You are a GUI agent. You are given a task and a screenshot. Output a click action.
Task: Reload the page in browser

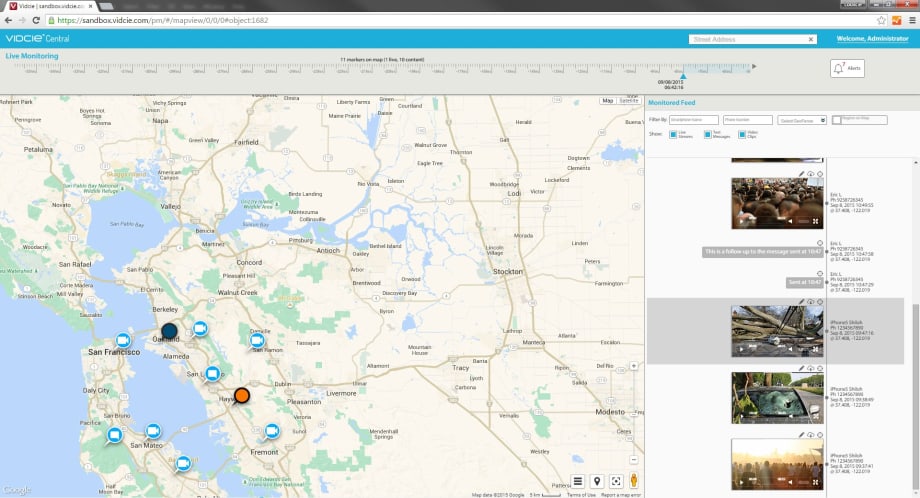[x=36, y=20]
